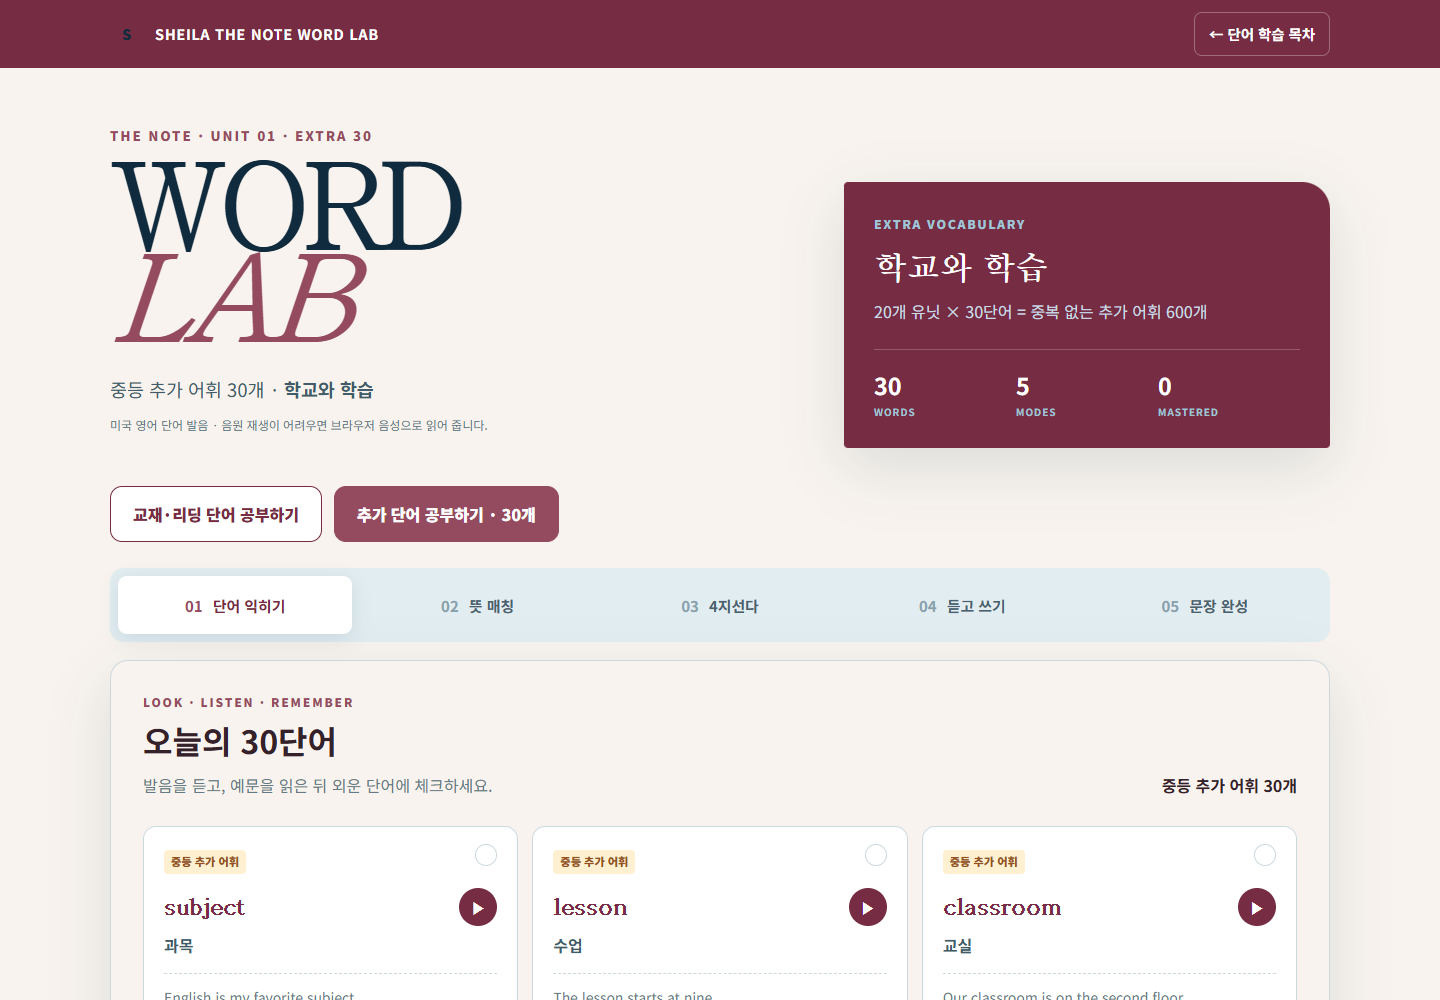This screenshot has height=1000, width=1440.
Task: Open the 02 뜻 매칭 tab
Action: [477, 605]
